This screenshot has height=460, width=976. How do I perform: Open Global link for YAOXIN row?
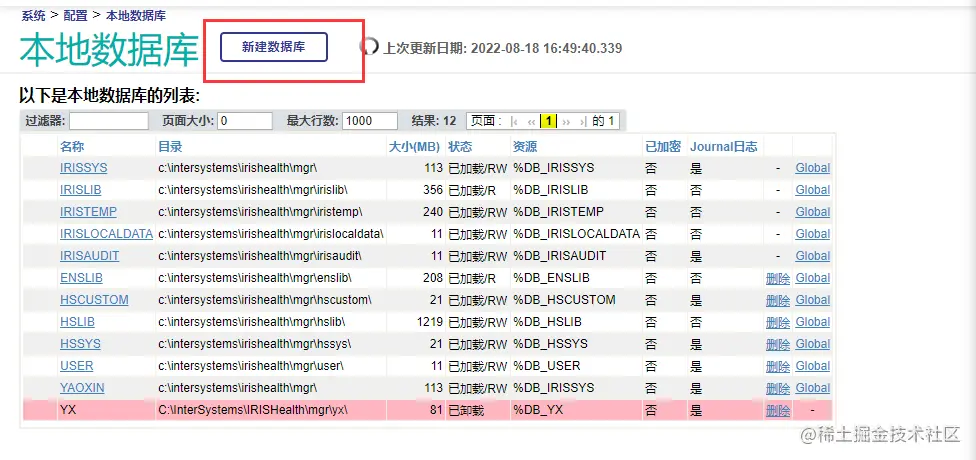813,388
